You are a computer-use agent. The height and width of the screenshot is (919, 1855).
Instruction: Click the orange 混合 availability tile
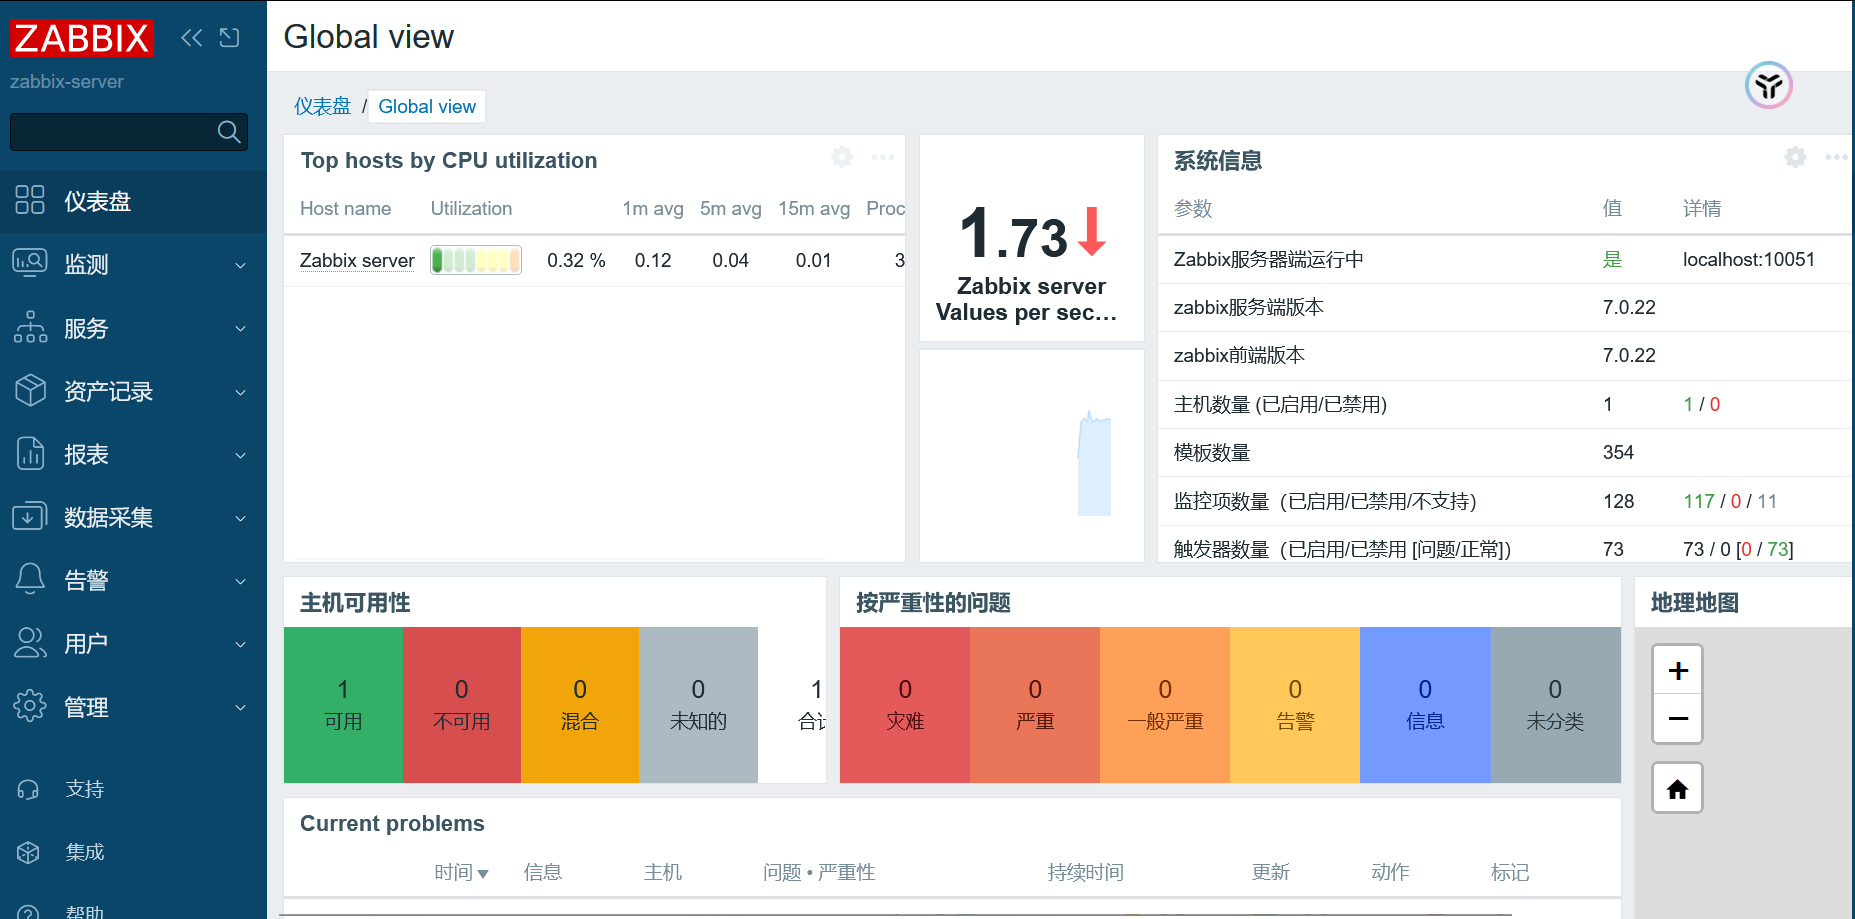point(580,705)
